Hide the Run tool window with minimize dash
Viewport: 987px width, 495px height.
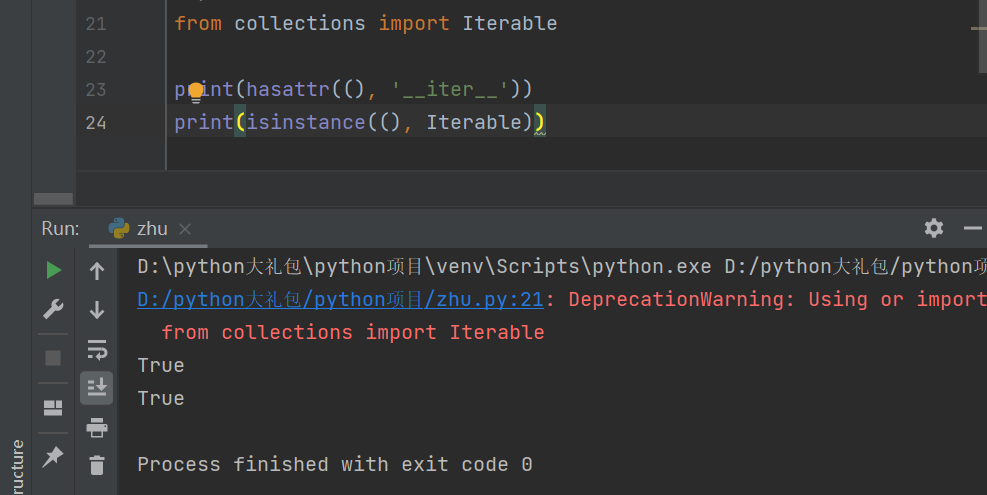972,228
